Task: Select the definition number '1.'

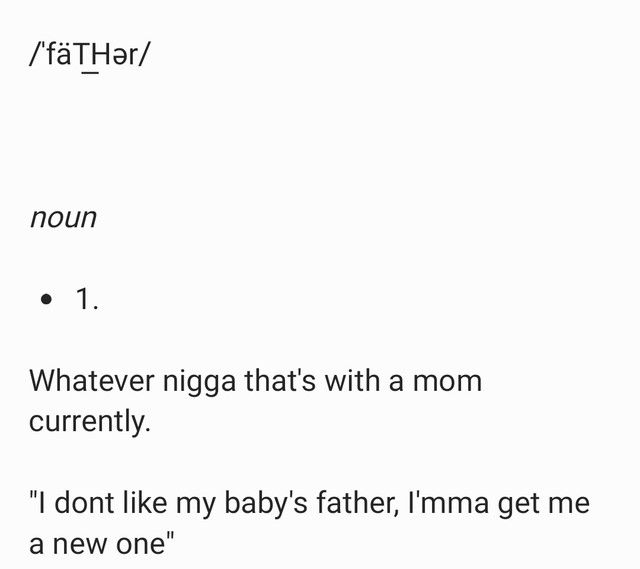Action: tap(87, 299)
